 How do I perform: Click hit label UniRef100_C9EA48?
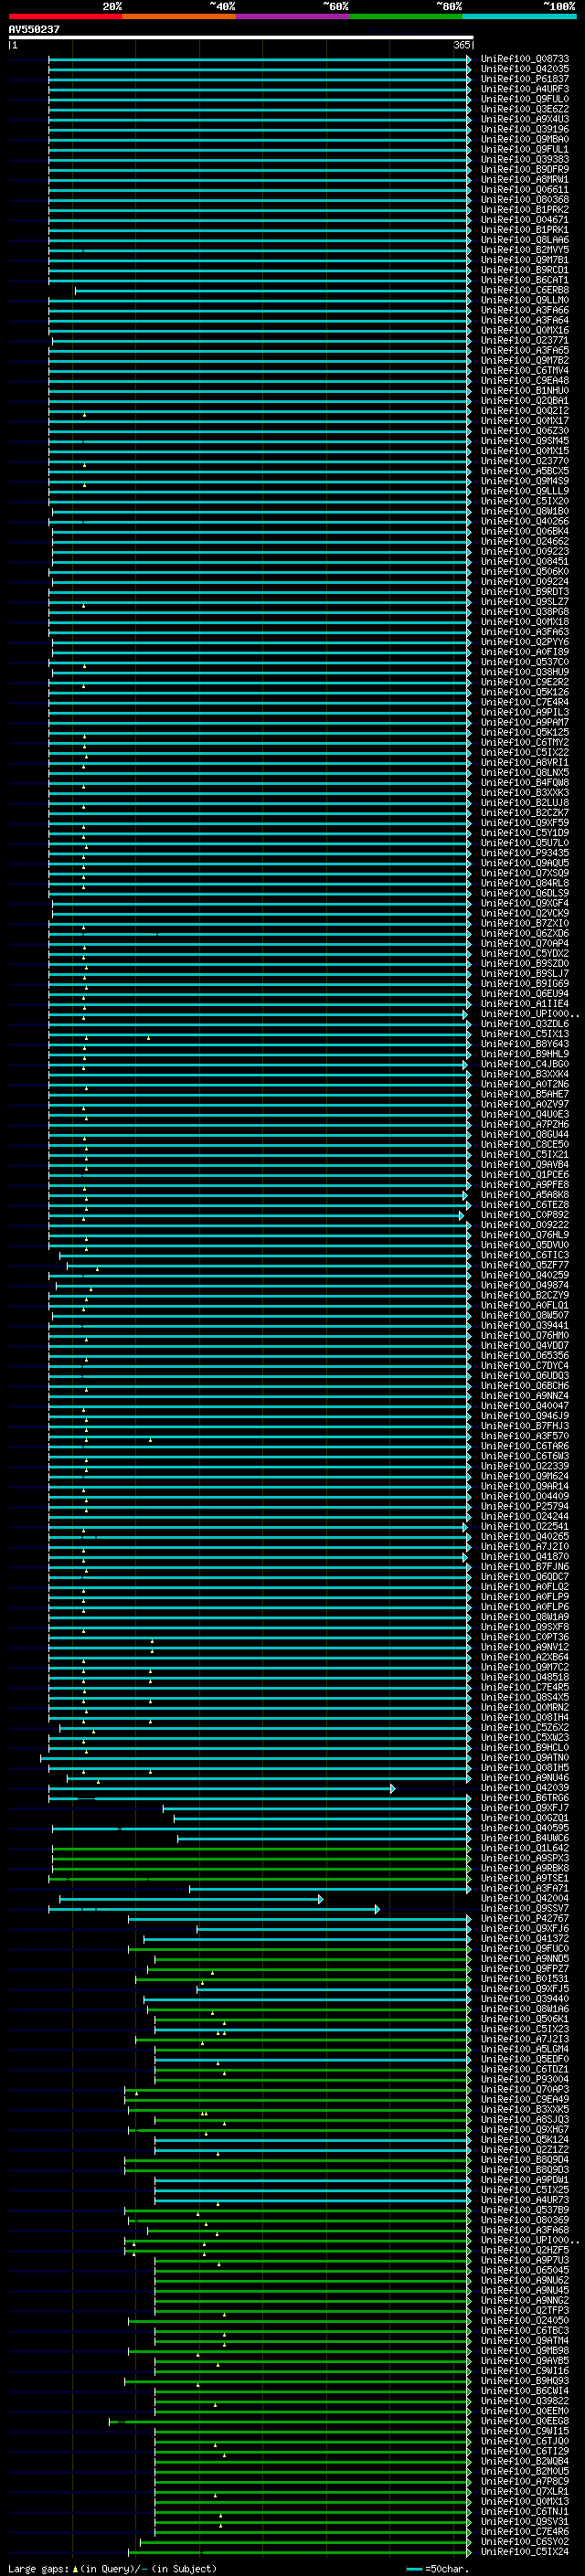pos(525,380)
